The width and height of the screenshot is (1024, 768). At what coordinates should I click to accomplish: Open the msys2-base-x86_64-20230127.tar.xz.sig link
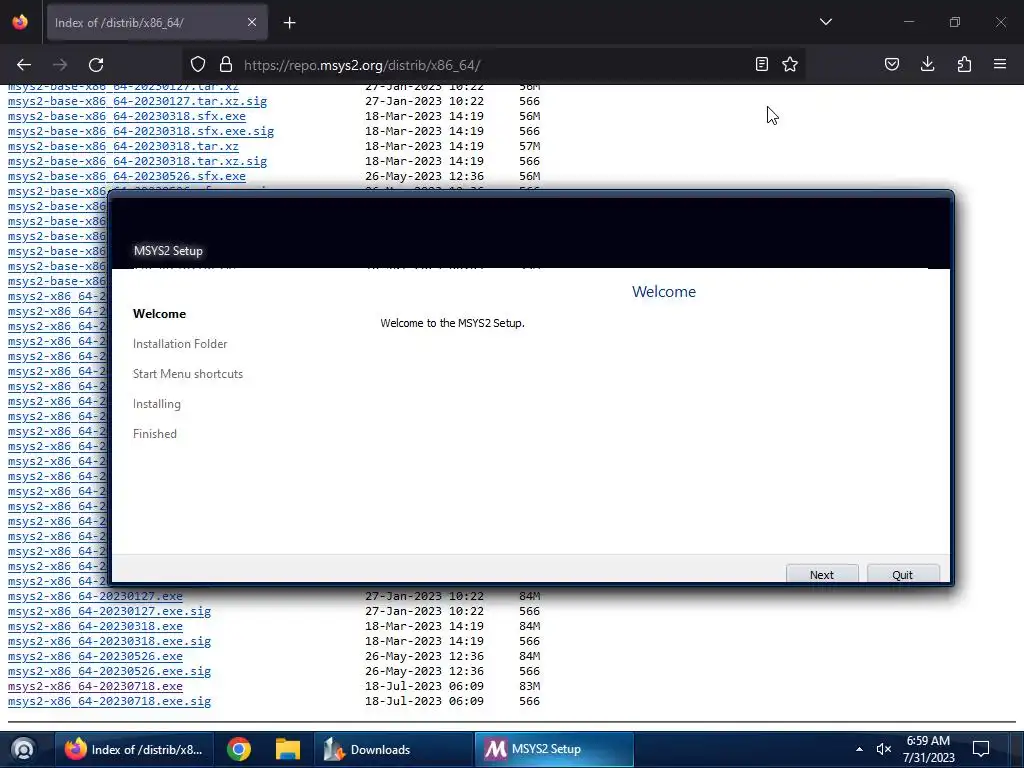137,101
